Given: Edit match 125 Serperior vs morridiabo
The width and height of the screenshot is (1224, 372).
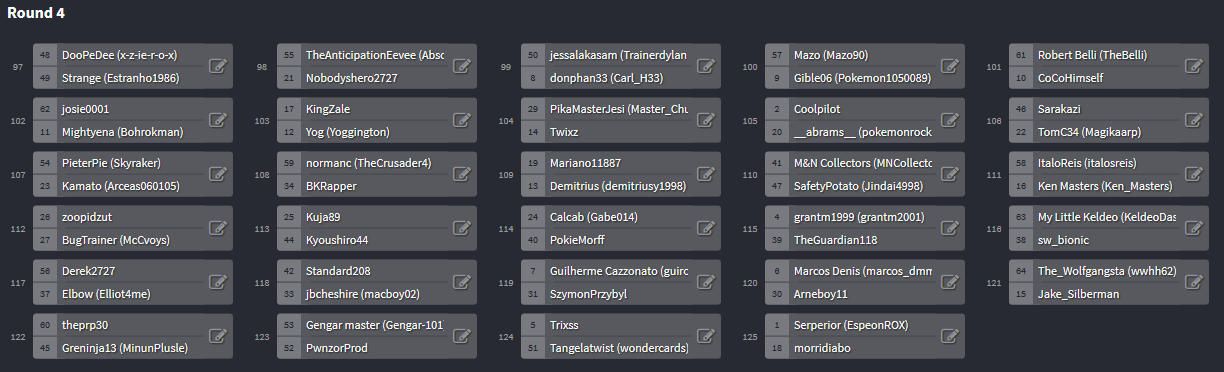Looking at the screenshot, I should click(x=949, y=336).
